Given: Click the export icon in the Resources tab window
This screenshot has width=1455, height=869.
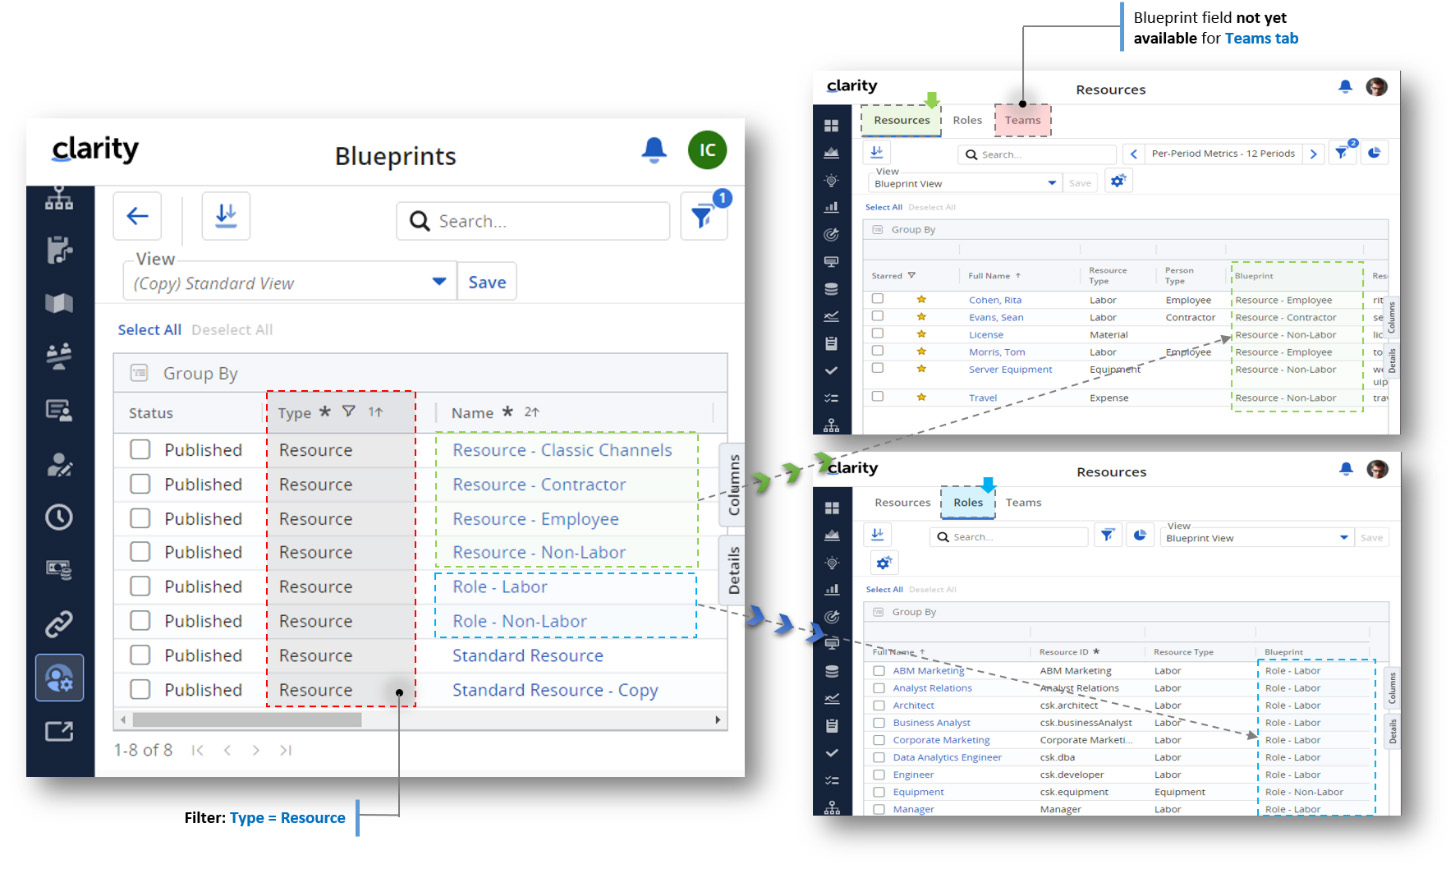Looking at the screenshot, I should 877,152.
